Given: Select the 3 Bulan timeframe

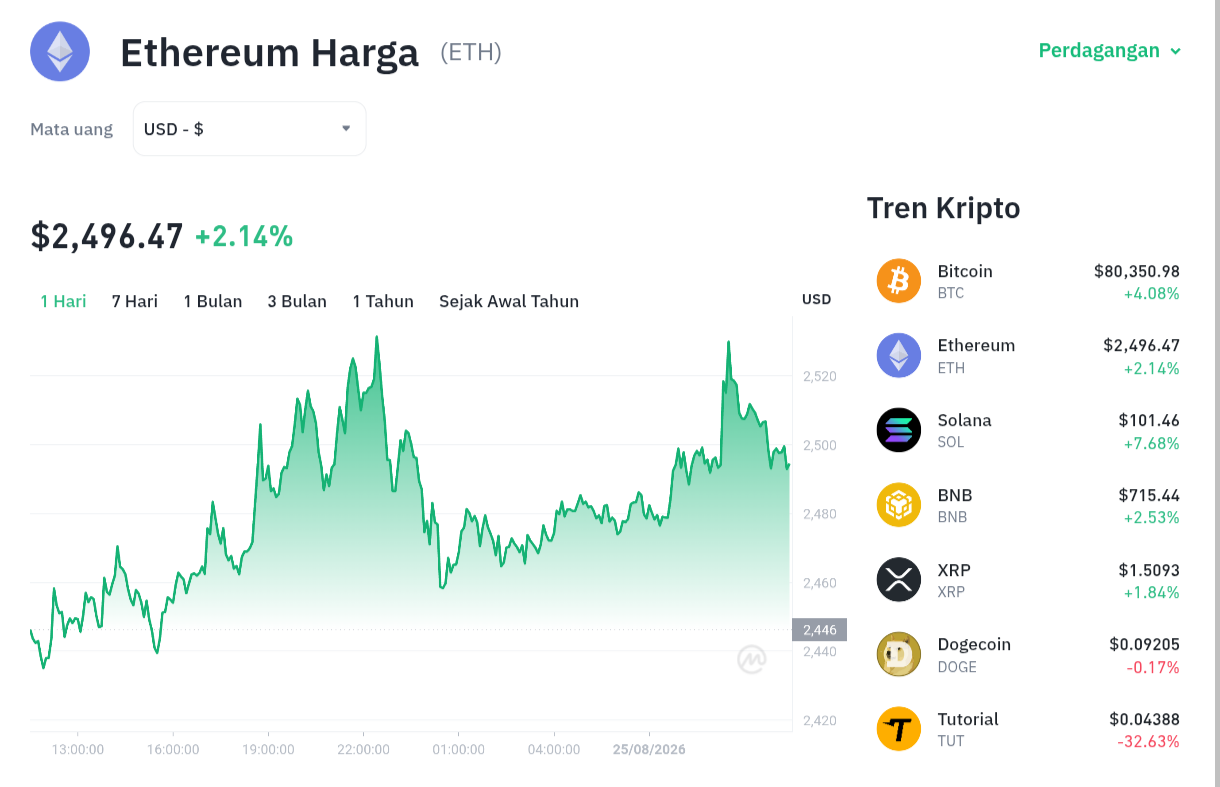Looking at the screenshot, I should (297, 301).
